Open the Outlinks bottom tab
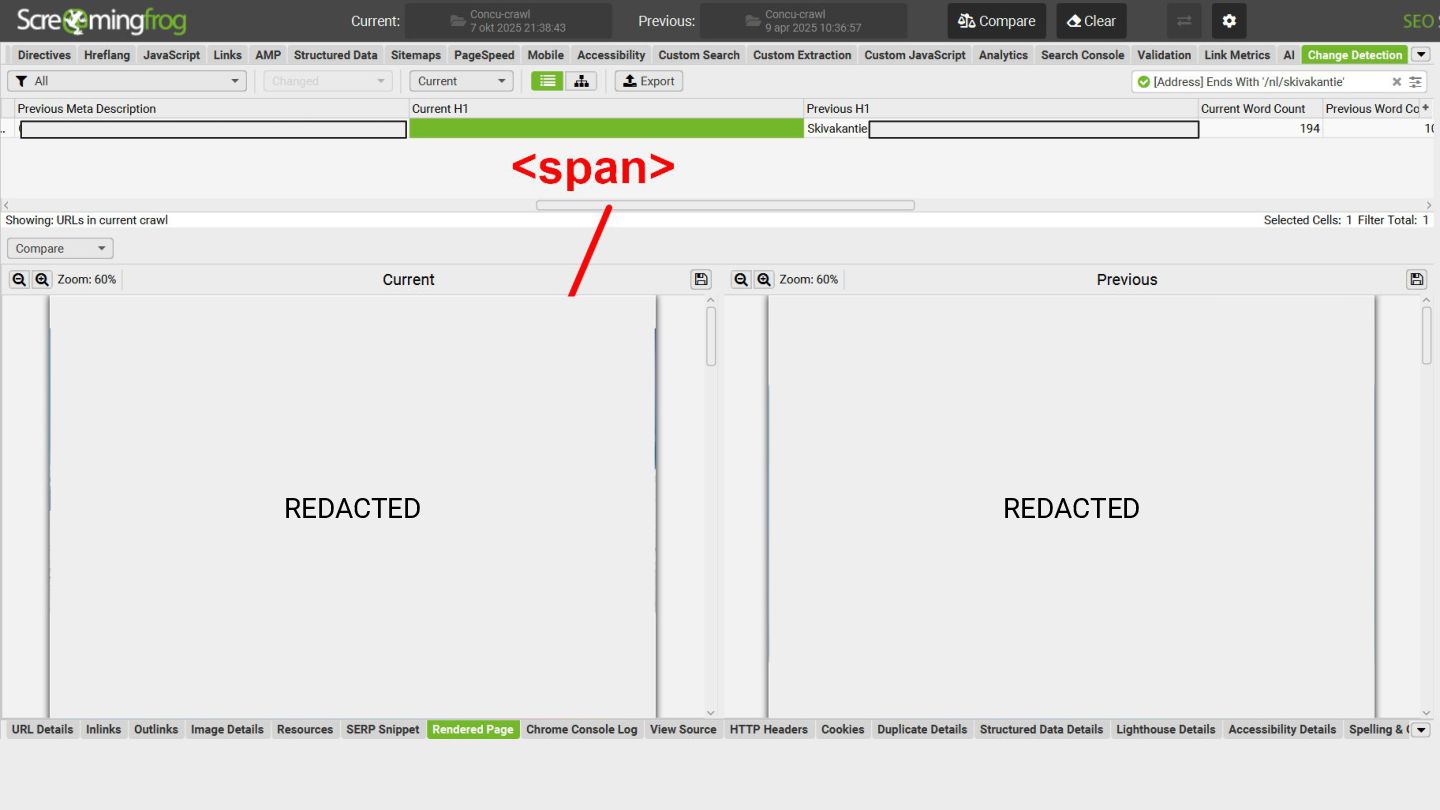The image size is (1440, 810). [156, 730]
